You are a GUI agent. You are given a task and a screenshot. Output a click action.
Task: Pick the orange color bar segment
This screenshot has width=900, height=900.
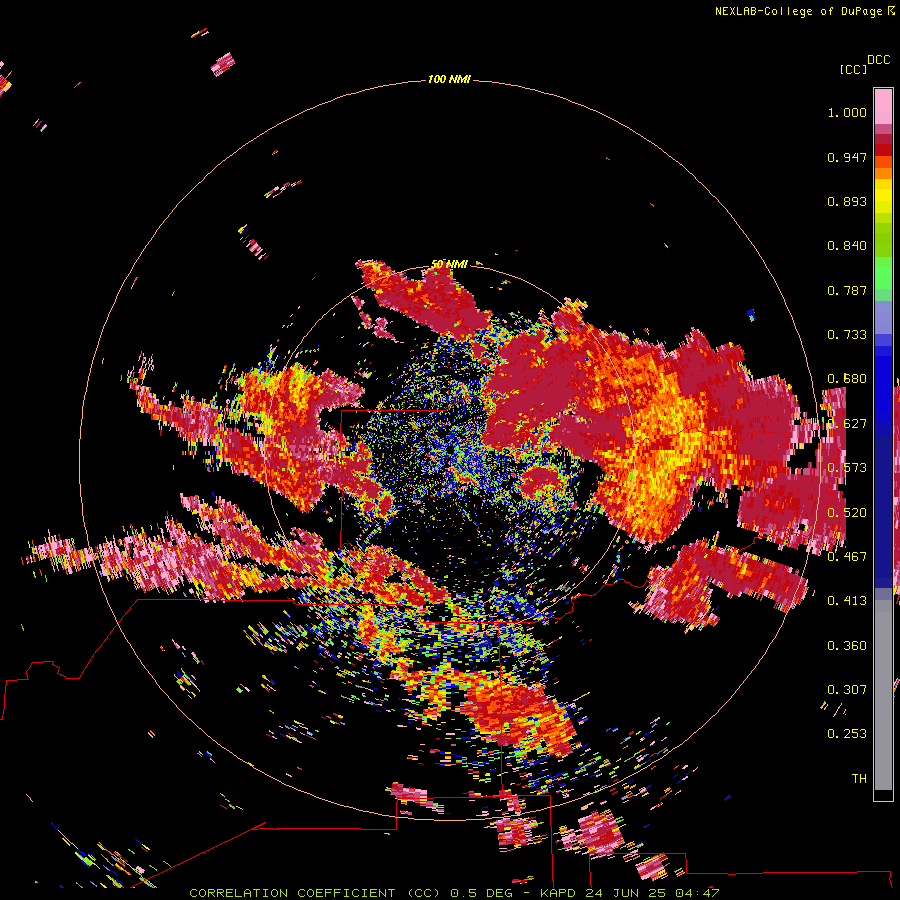(883, 173)
